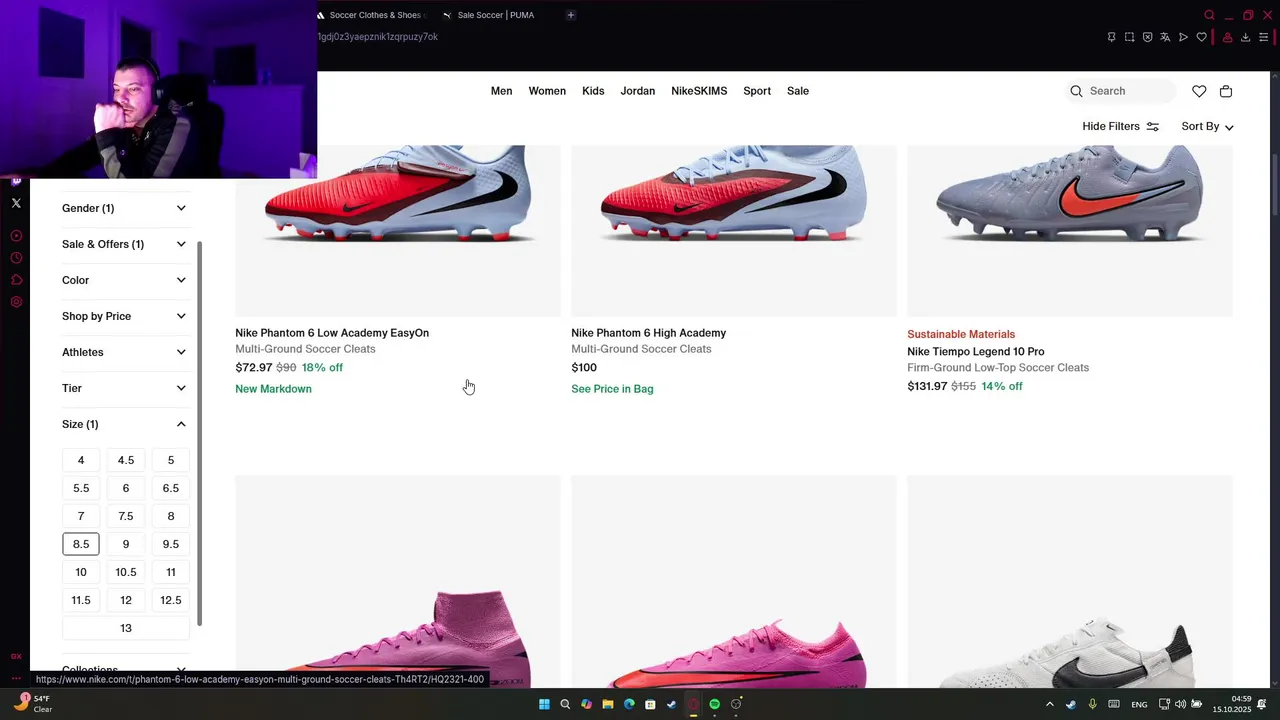The height and width of the screenshot is (720, 1280).
Task: Click the filter panel scrollbar
Action: coord(199,432)
